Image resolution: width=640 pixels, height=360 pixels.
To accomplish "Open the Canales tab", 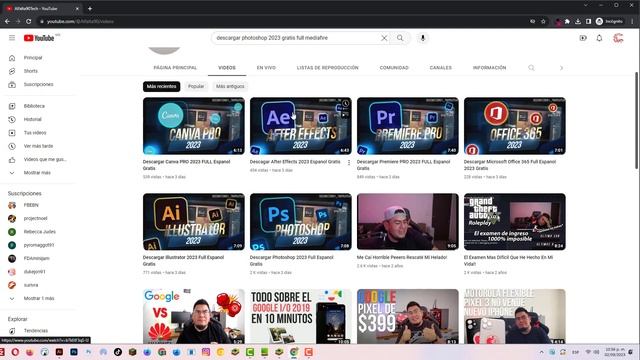I will 440,68.
